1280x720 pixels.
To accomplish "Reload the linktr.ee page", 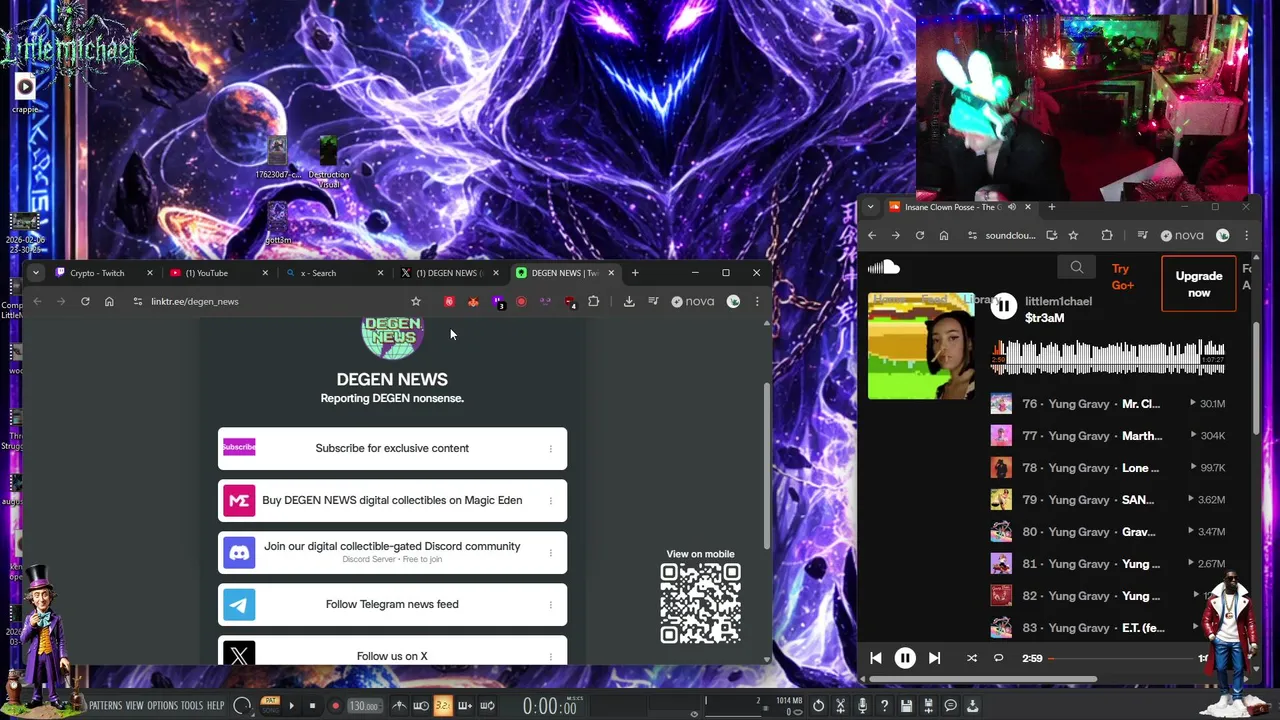I will coord(85,301).
